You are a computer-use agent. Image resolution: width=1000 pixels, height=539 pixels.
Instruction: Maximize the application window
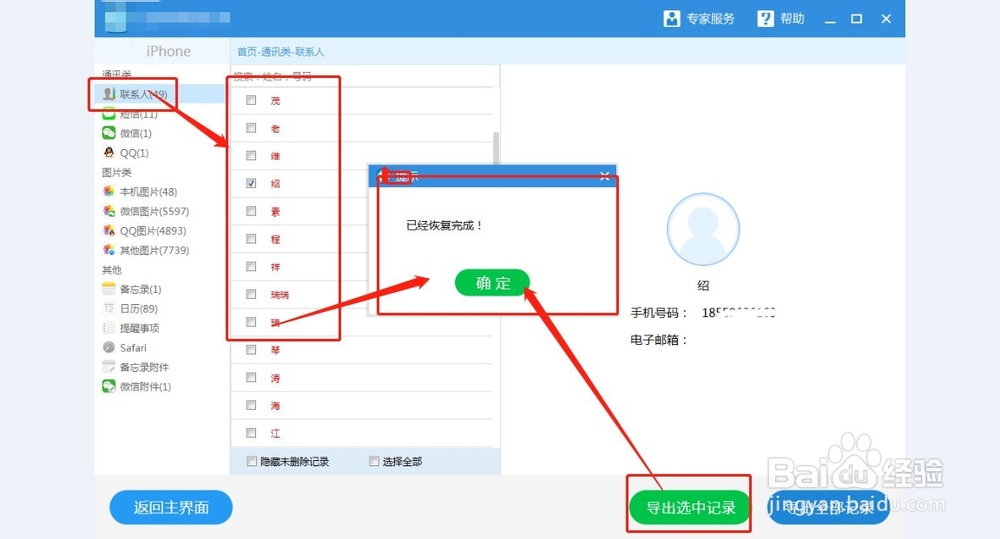point(857,19)
